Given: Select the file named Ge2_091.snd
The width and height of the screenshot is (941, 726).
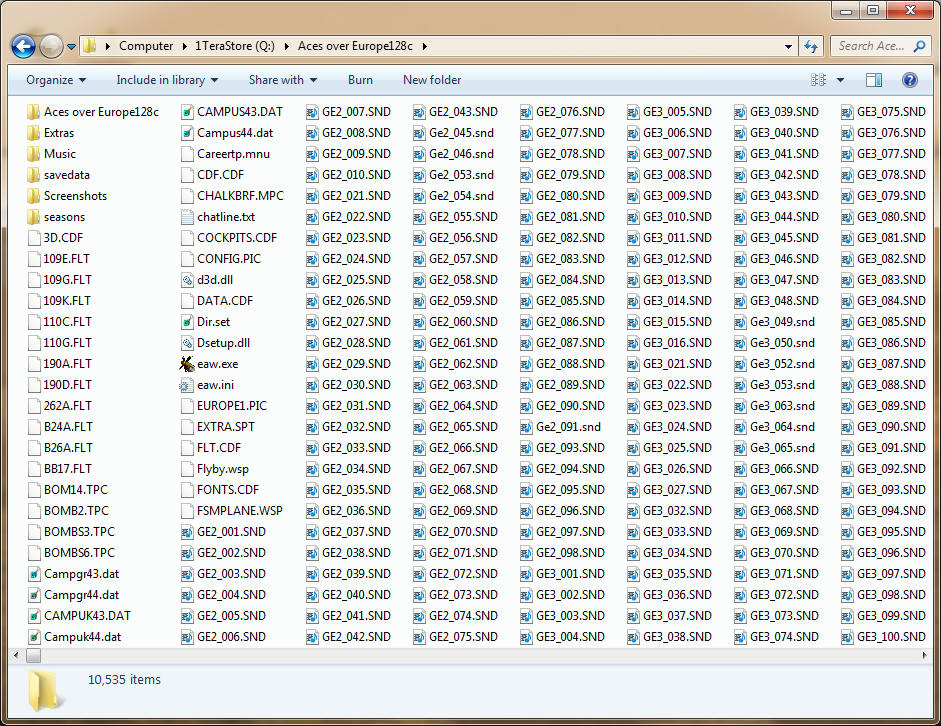Looking at the screenshot, I should click(568, 427).
